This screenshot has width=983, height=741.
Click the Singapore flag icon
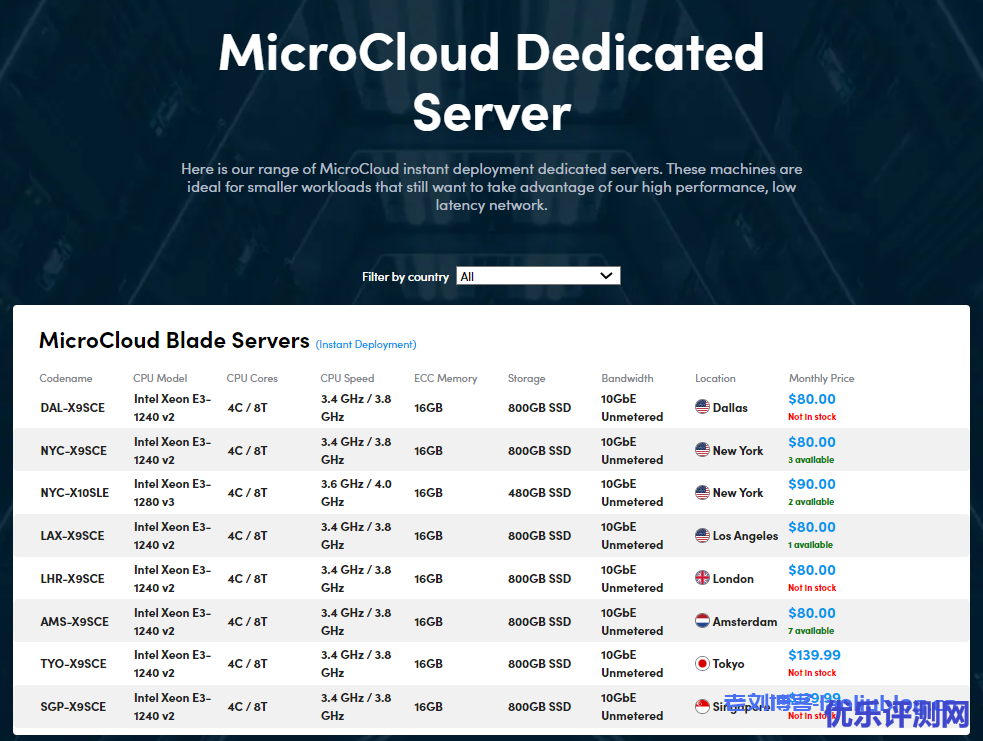[x=702, y=706]
